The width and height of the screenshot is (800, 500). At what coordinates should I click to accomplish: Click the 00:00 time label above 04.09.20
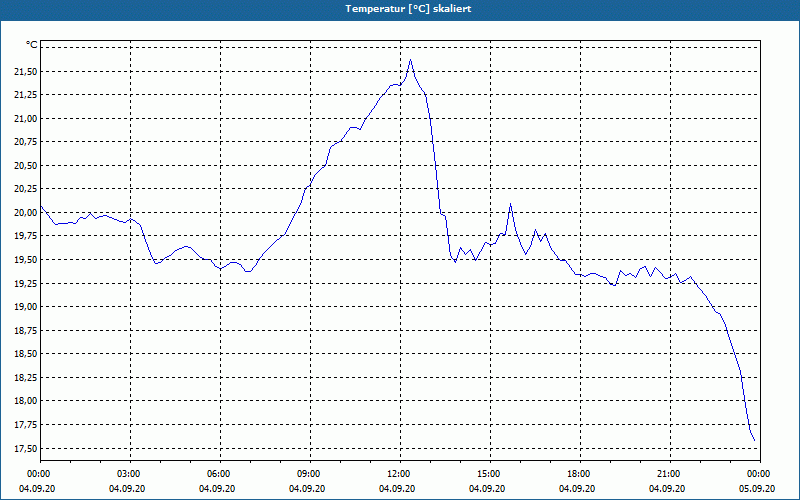(x=37, y=474)
